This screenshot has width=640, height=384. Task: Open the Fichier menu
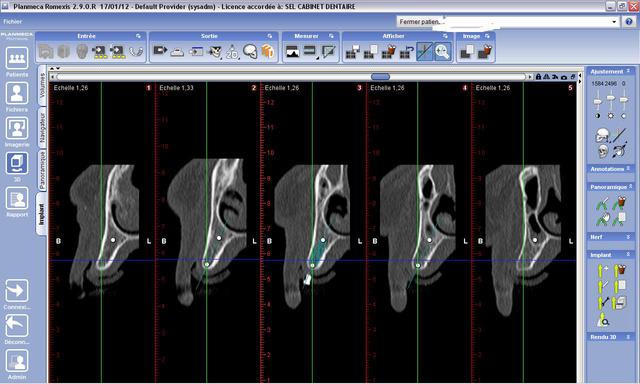point(13,21)
